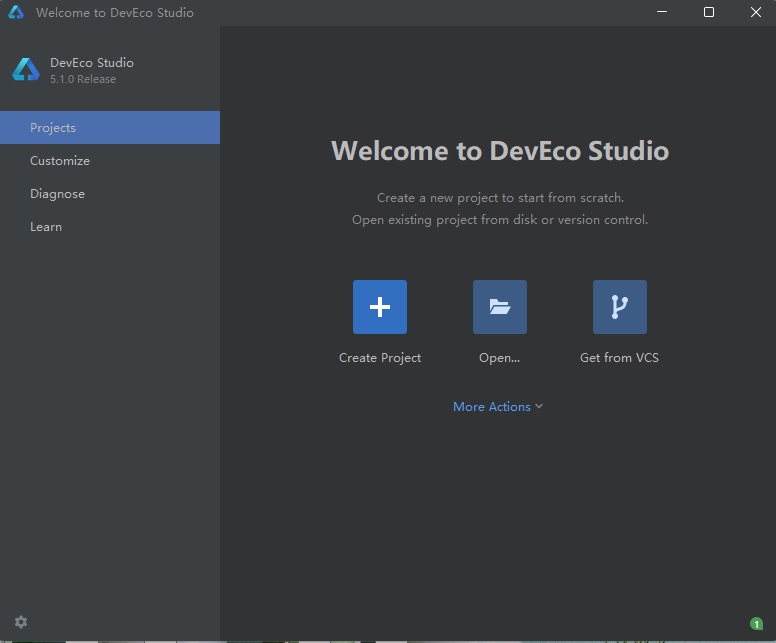
Task: Click the Welcome to DevEco Studio heading
Action: tap(500, 150)
